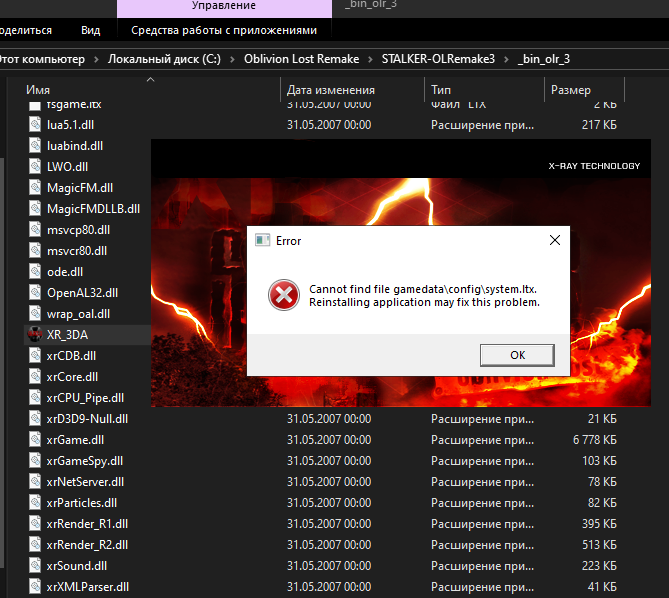Select the wrap_oal.dll file icon
Image resolution: width=669 pixels, height=598 pixels.
click(35, 314)
